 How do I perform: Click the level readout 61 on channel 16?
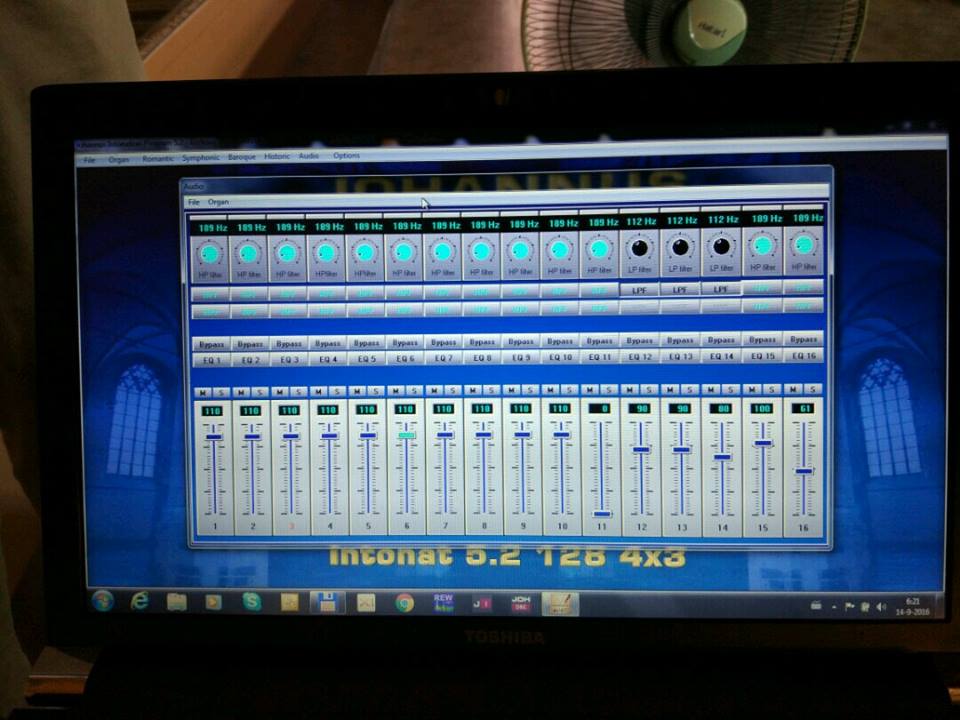(x=803, y=408)
